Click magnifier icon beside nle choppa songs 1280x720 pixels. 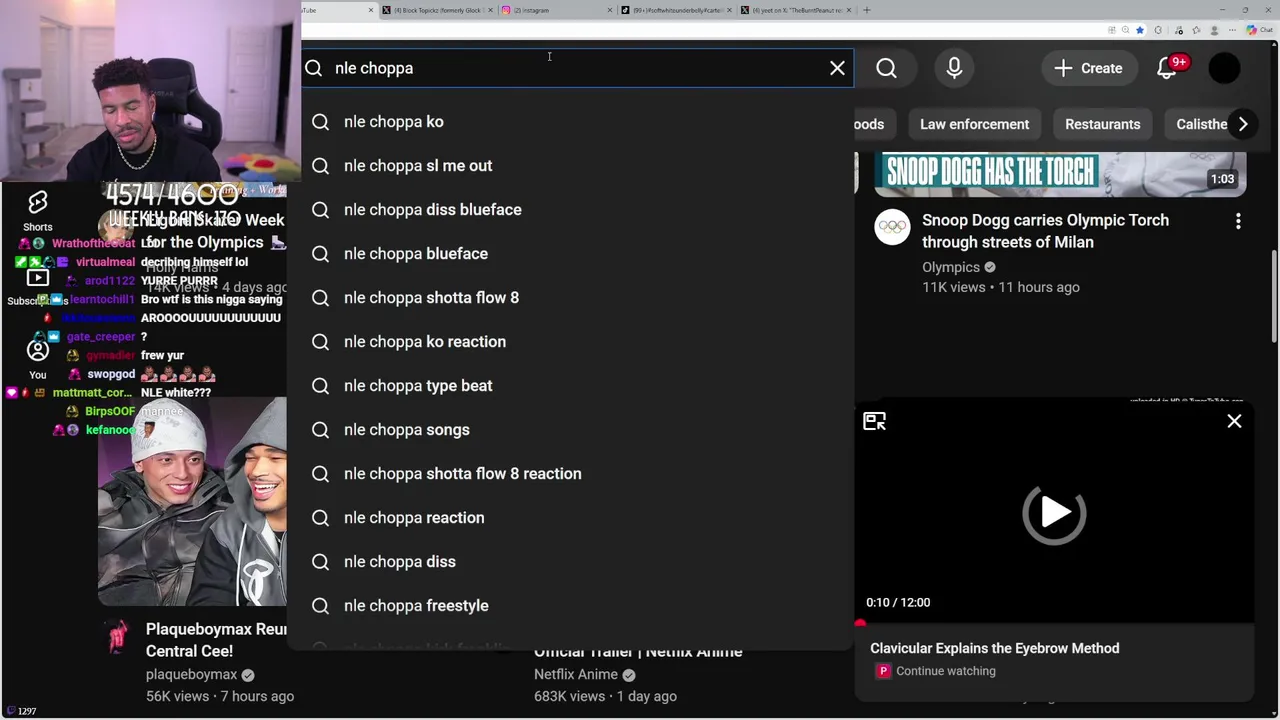click(x=320, y=430)
